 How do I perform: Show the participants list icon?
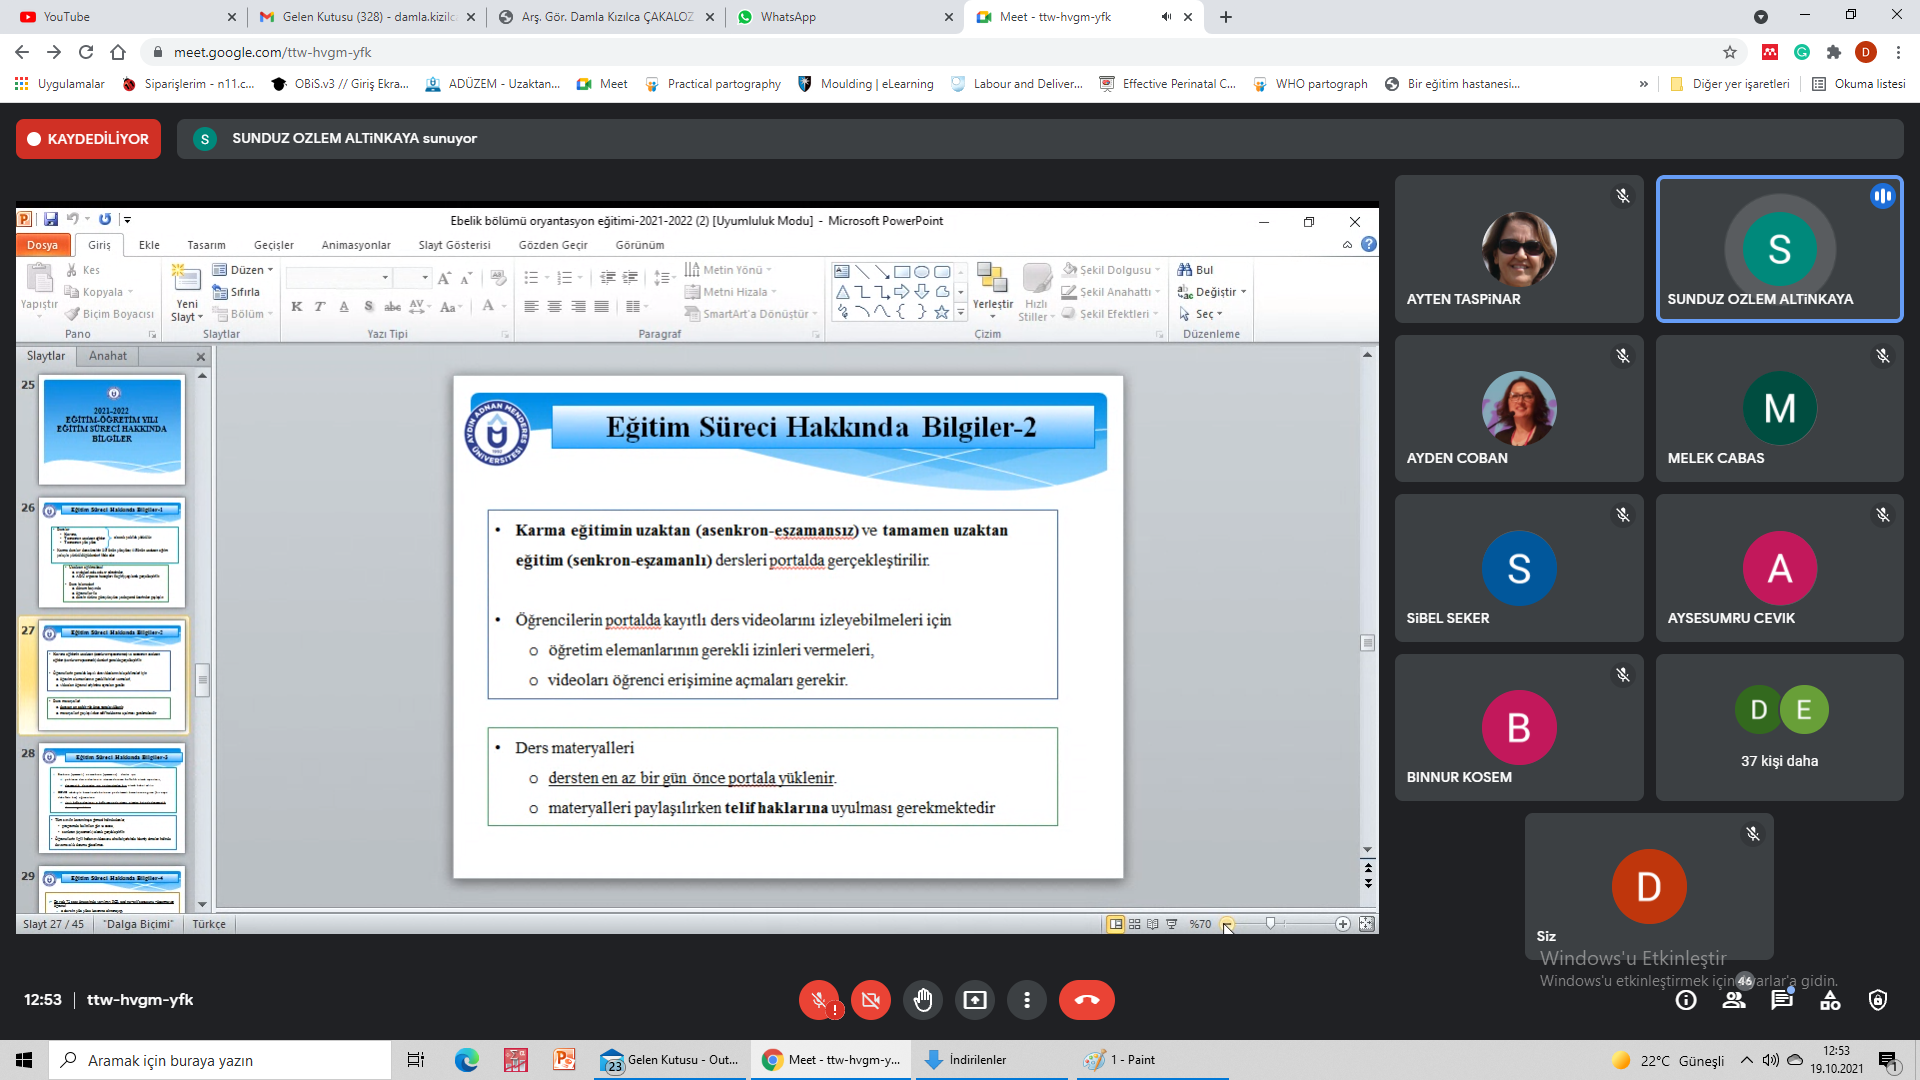click(x=1734, y=1000)
